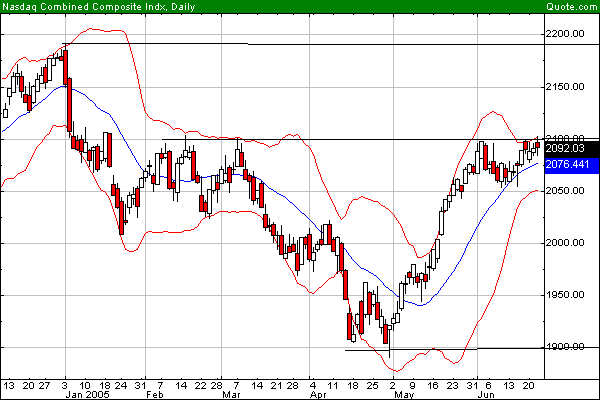The height and width of the screenshot is (400, 600).
Task: Open the Quote.com label in header
Action: 571,7
